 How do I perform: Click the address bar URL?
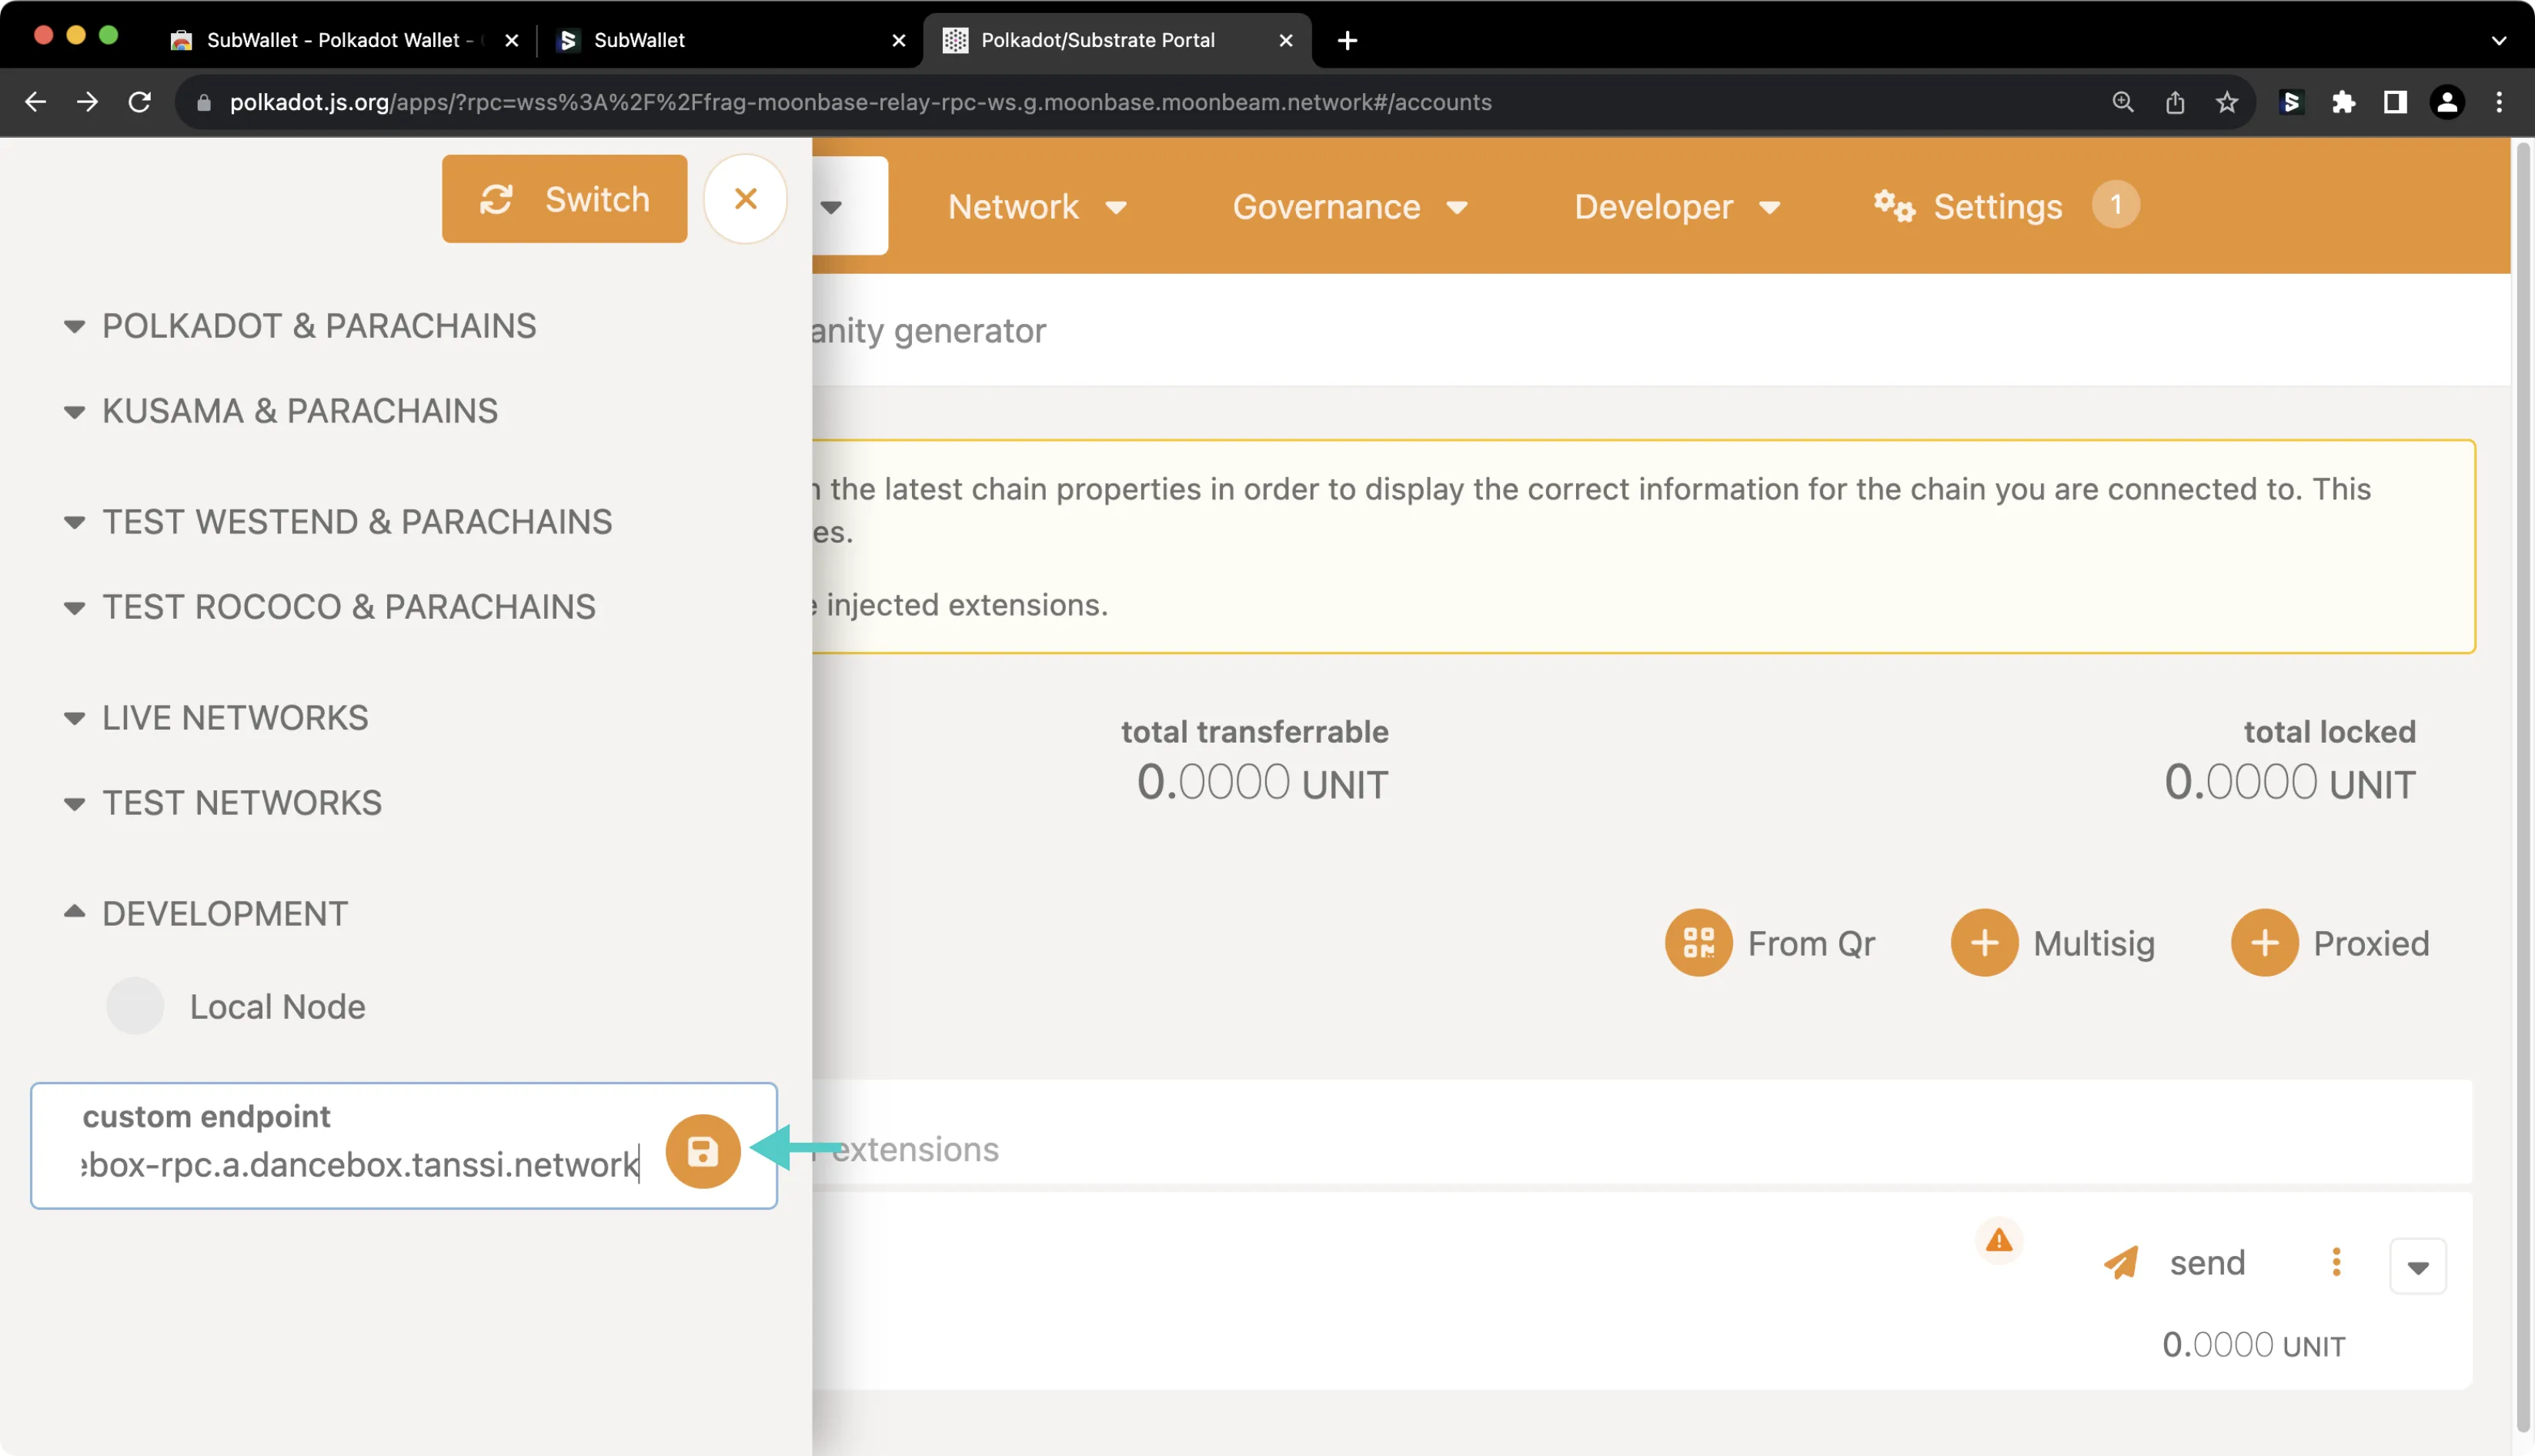click(860, 102)
